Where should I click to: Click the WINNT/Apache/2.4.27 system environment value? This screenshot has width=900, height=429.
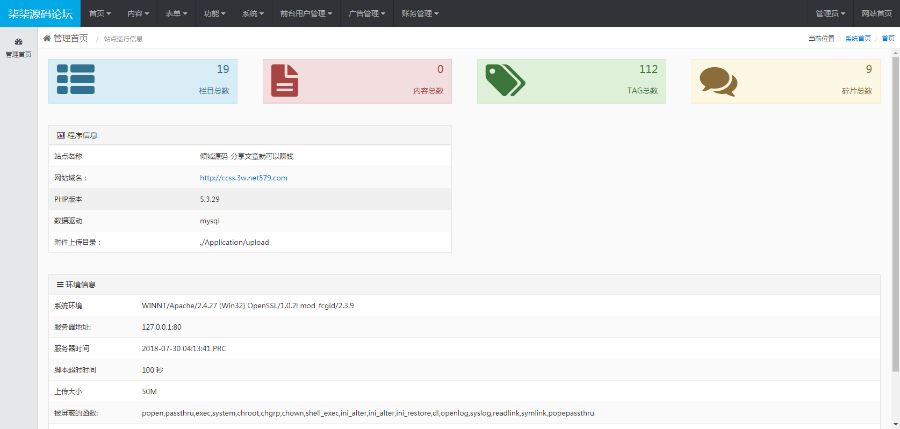pyautogui.click(x=248, y=306)
